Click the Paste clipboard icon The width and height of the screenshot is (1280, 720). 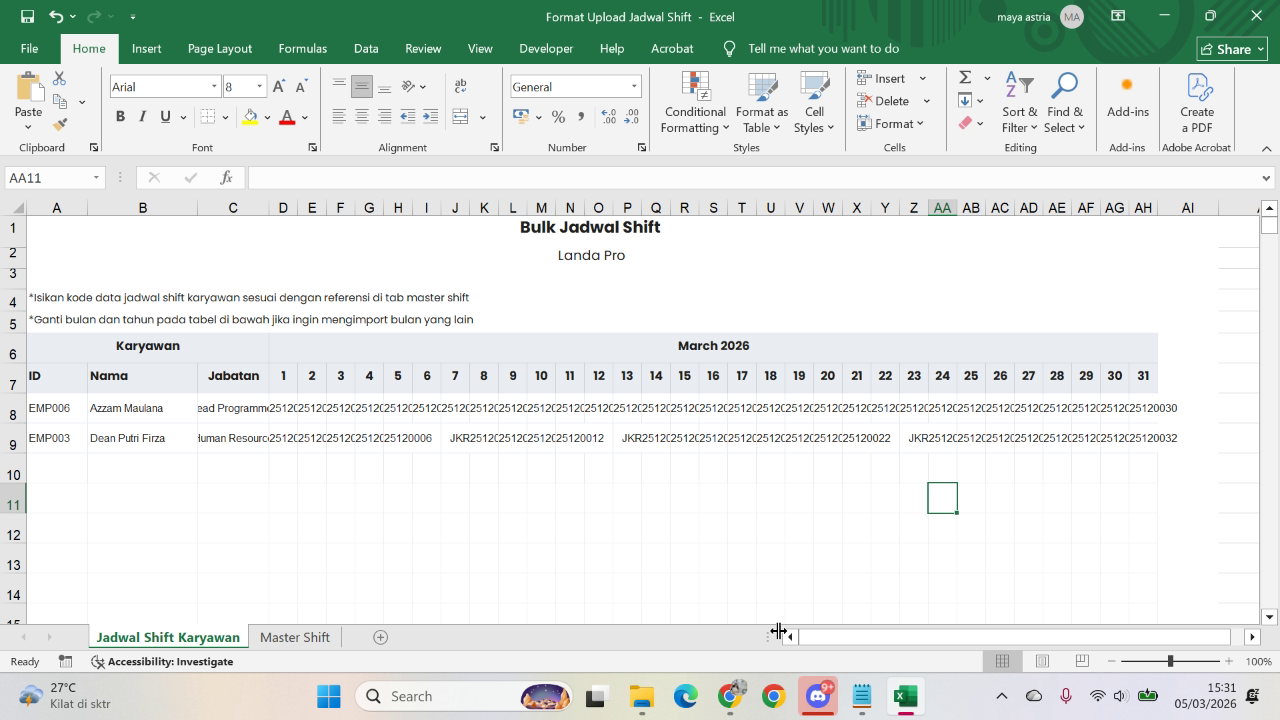[x=28, y=88]
